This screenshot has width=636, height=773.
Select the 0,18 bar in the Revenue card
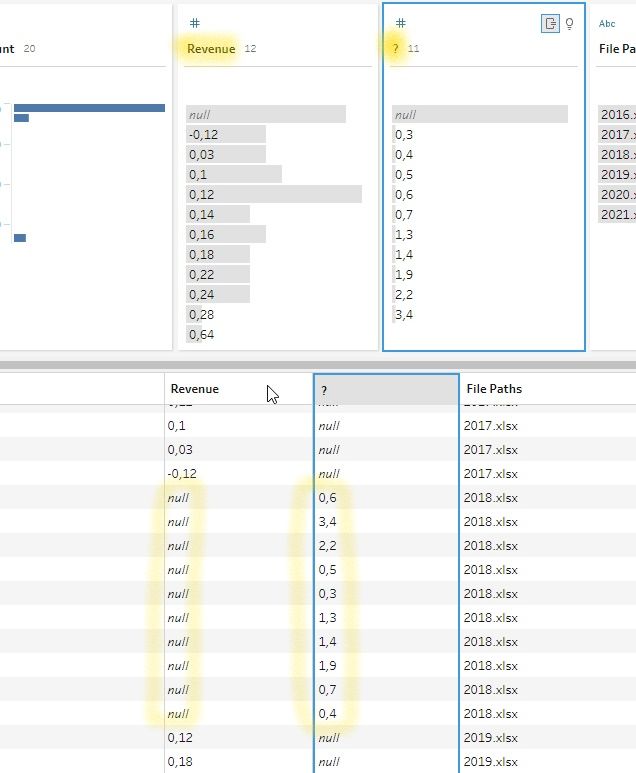[x=218, y=254]
